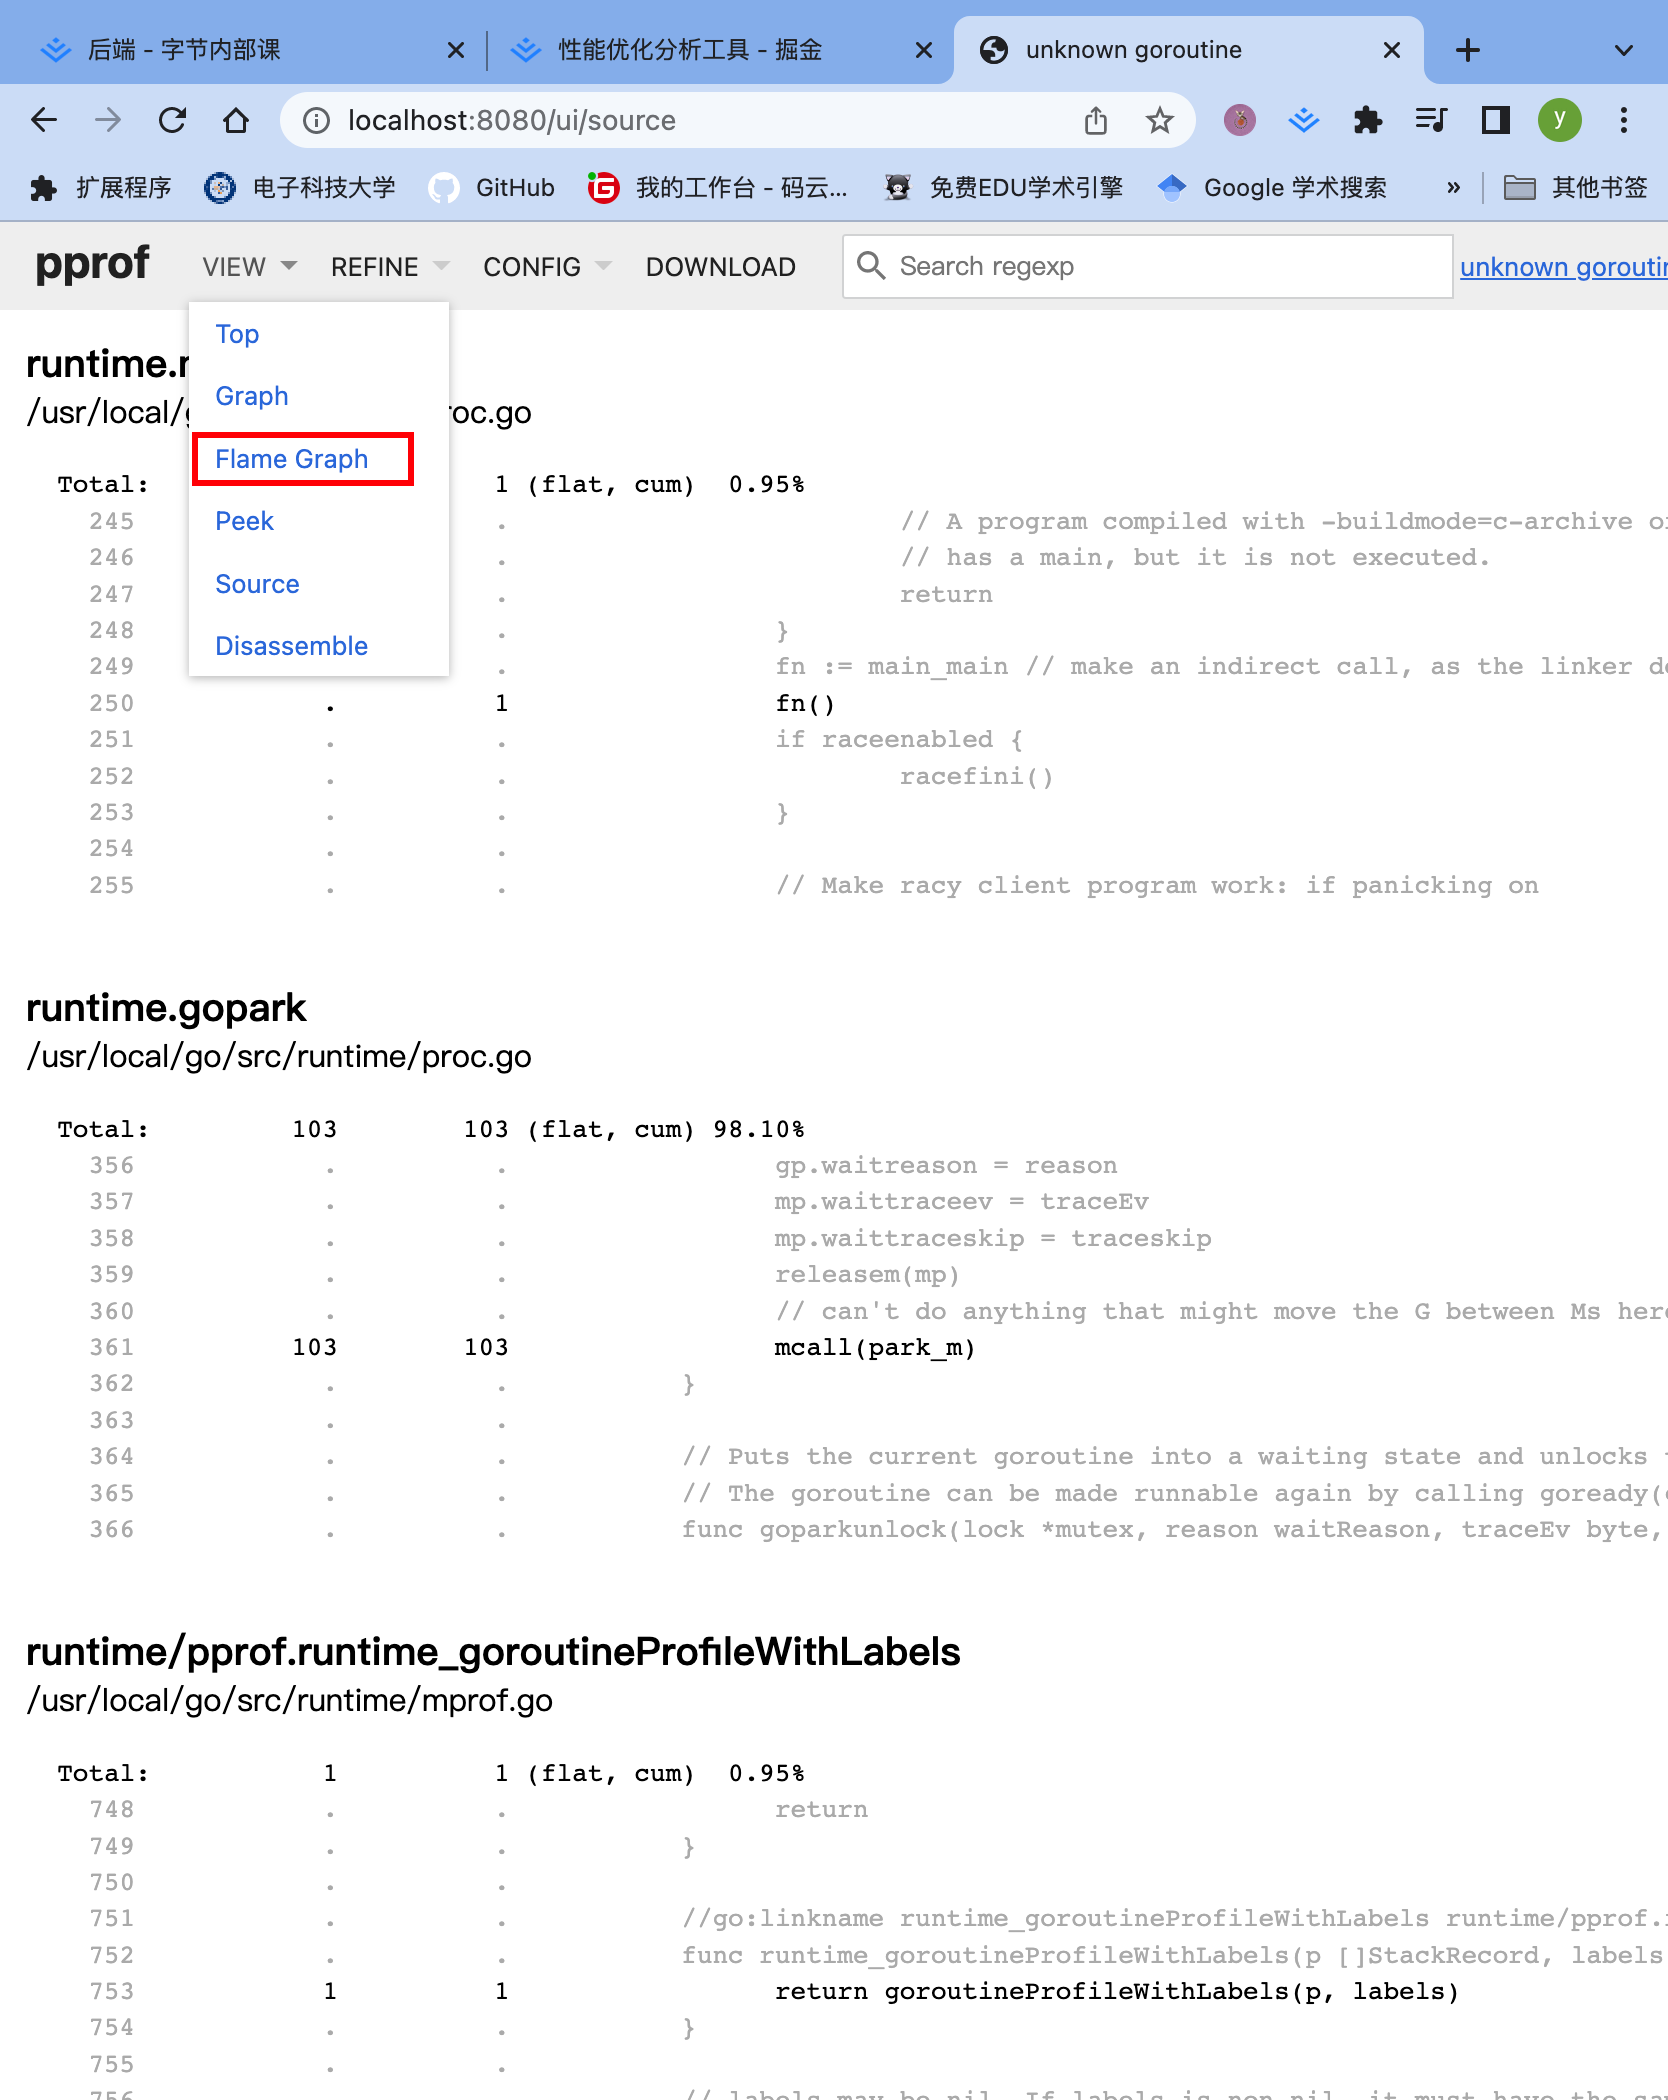
Task: Click the 98.10% total for runtime.gopark
Action: 759,1130
